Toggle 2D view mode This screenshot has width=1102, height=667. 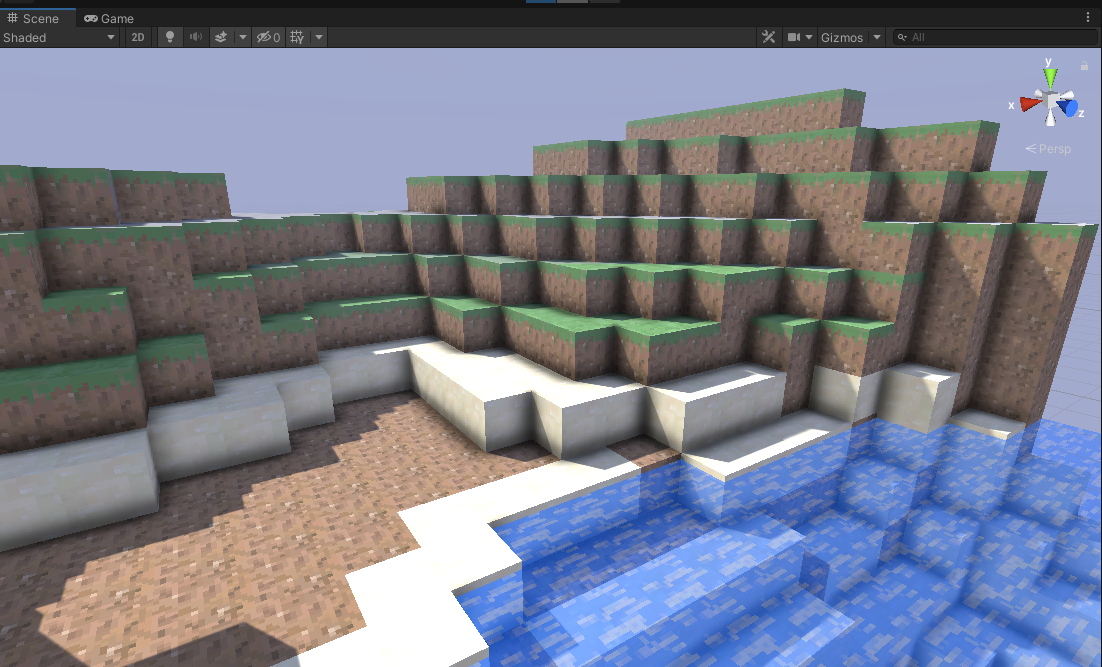click(138, 37)
